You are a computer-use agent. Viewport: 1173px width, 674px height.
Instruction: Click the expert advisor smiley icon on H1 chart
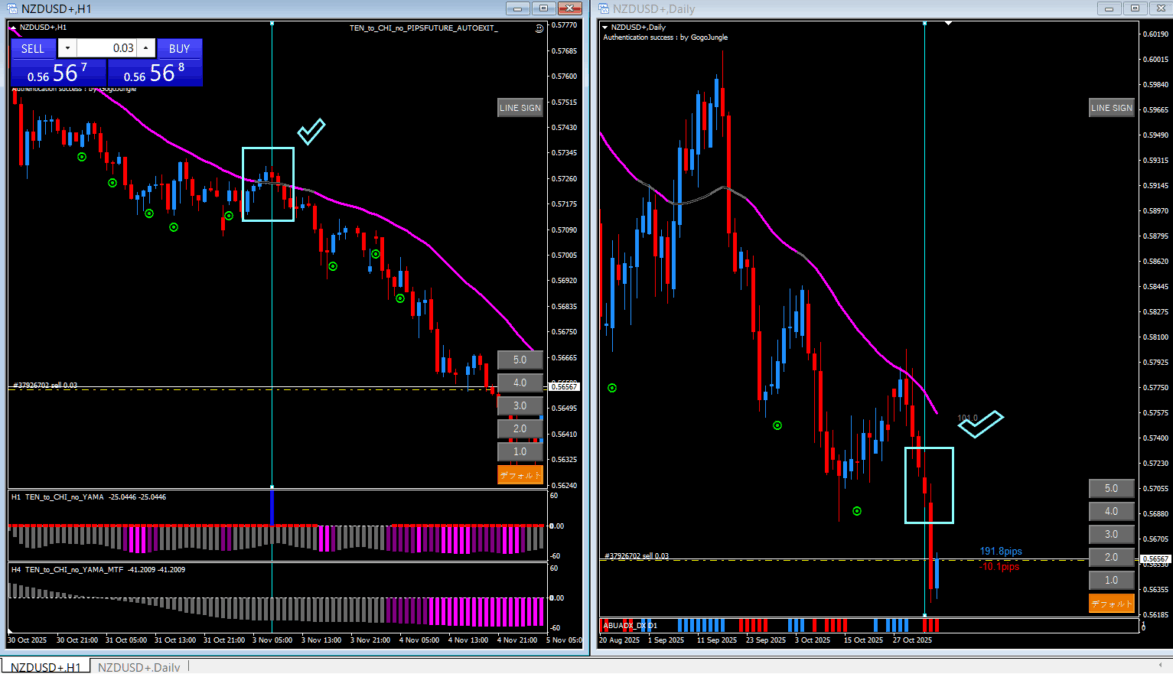tap(540, 28)
